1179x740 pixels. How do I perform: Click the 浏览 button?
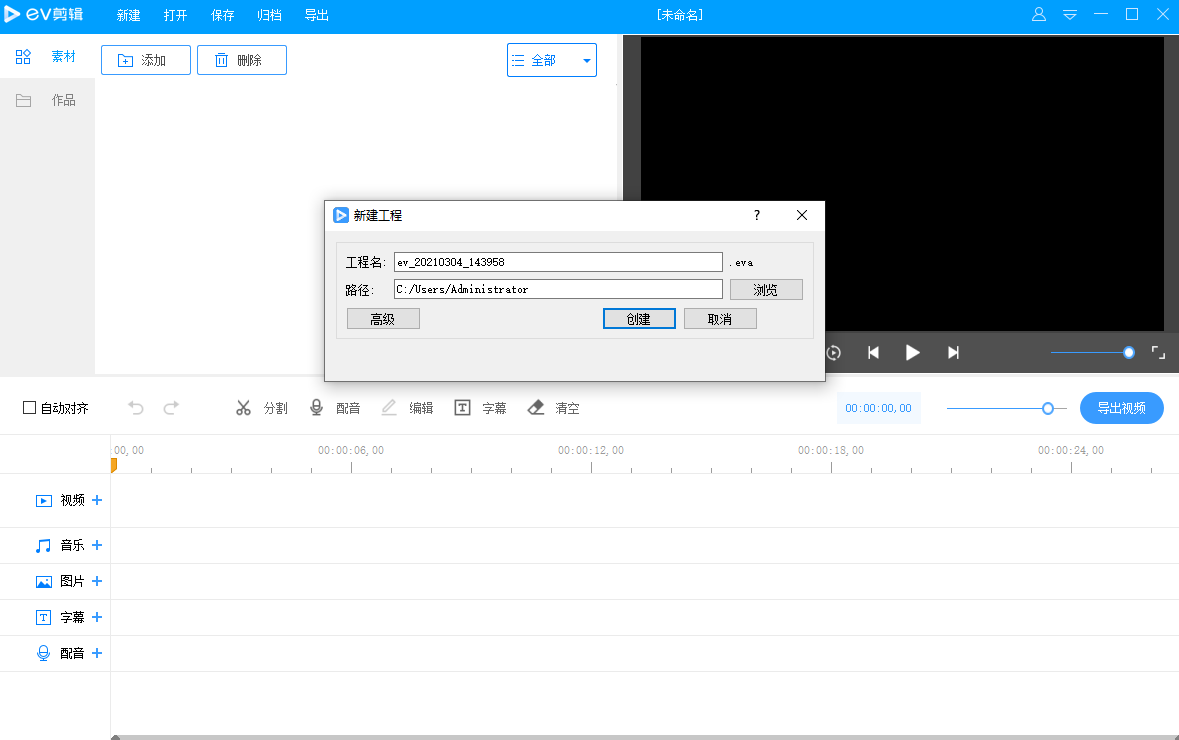click(x=766, y=290)
